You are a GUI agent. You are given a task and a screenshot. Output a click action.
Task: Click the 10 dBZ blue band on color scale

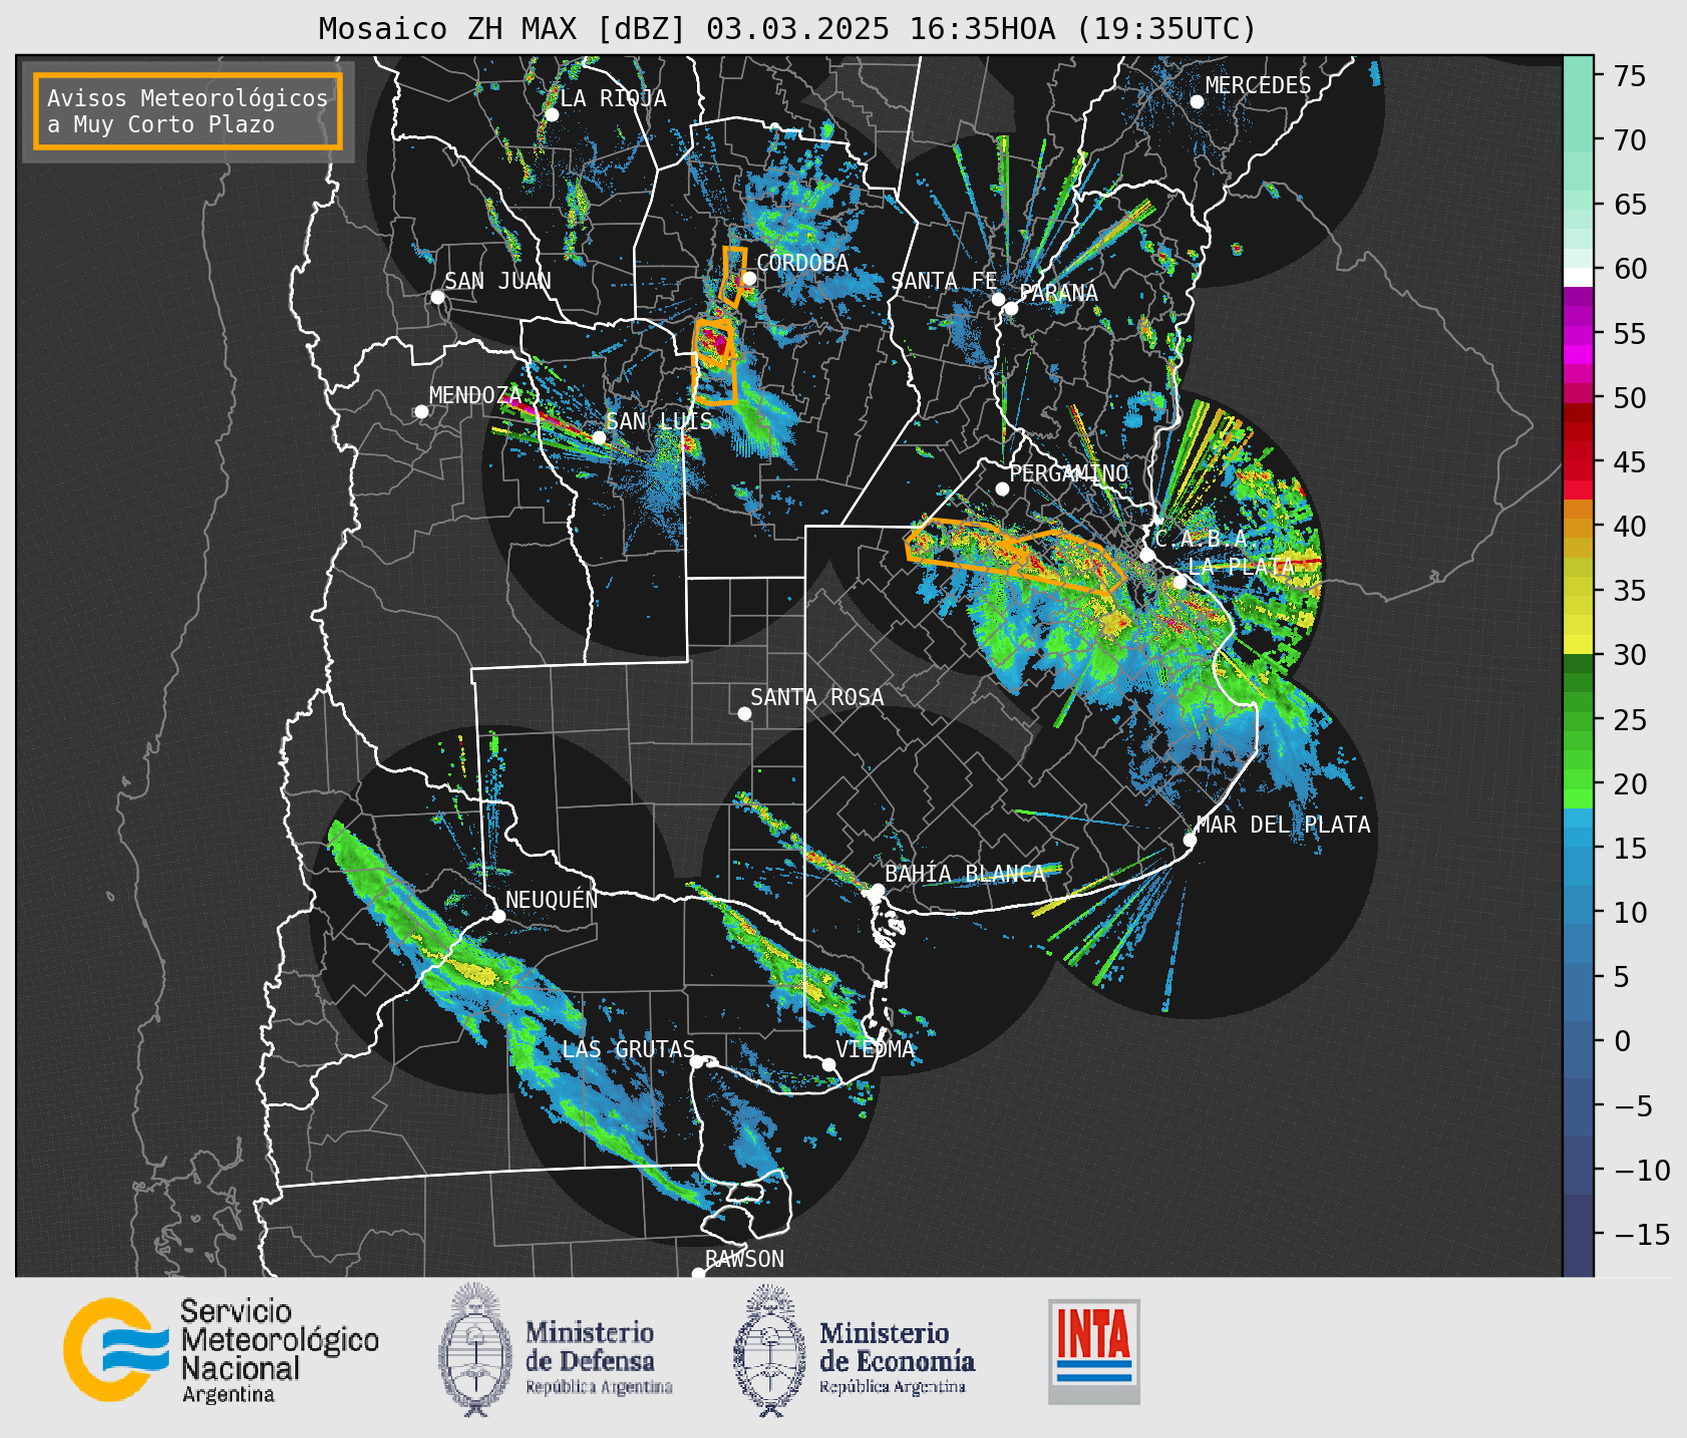[1578, 912]
